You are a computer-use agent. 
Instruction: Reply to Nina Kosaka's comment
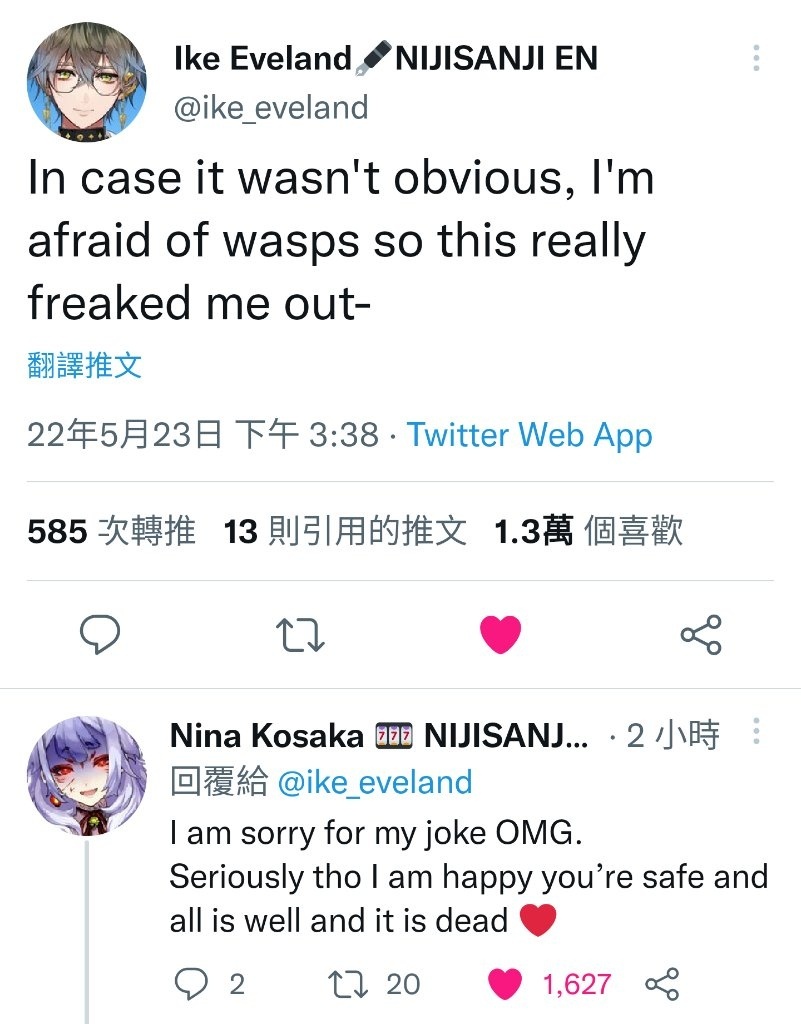click(x=191, y=984)
